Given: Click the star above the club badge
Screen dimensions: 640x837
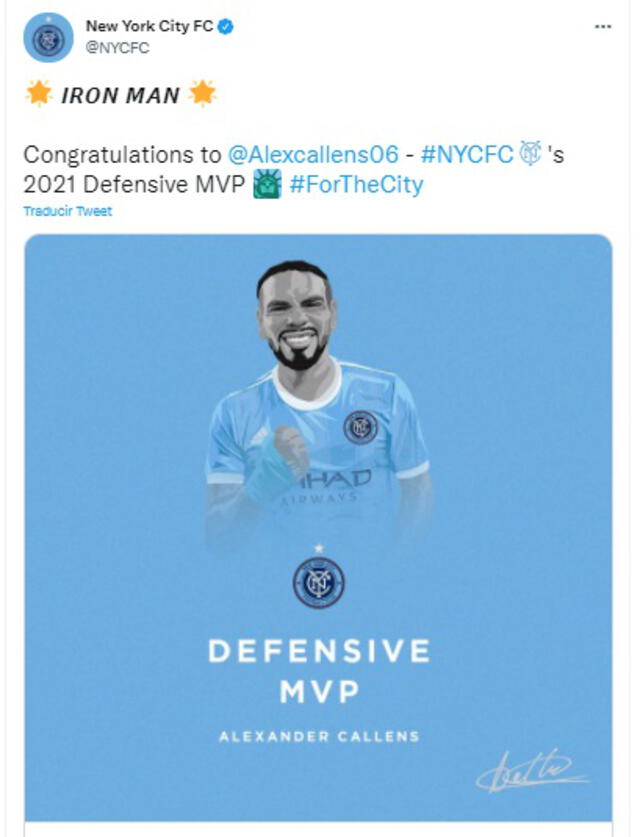Looking at the screenshot, I should click(x=318, y=546).
